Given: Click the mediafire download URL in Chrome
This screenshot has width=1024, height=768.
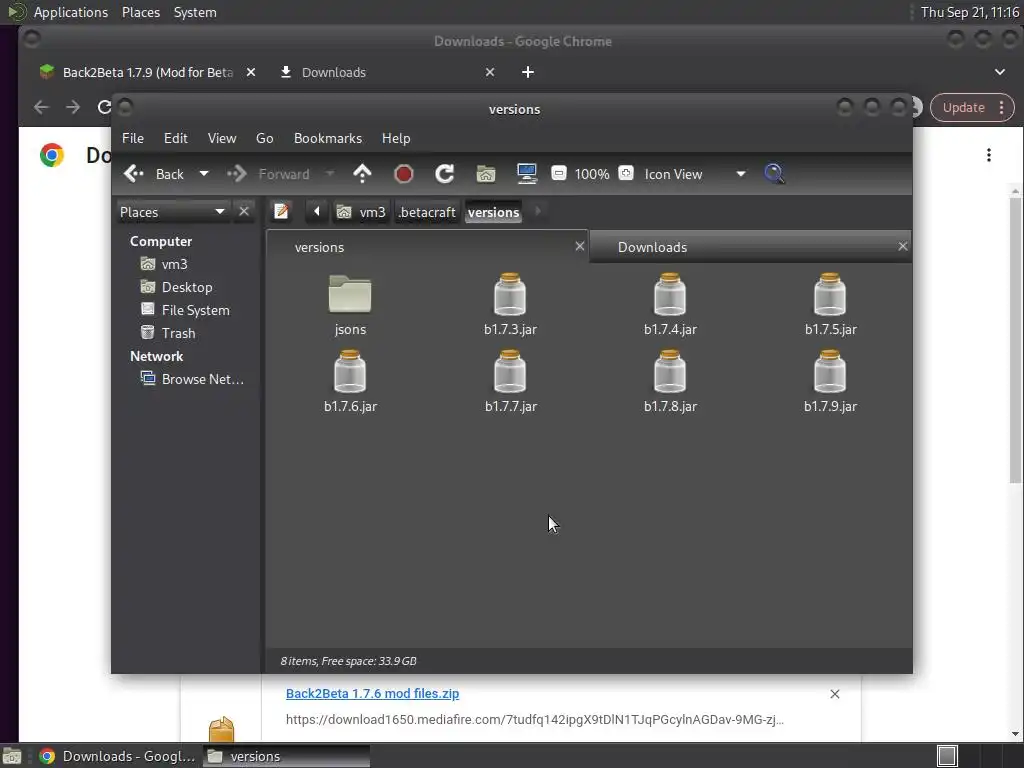Looking at the screenshot, I should click(534, 720).
